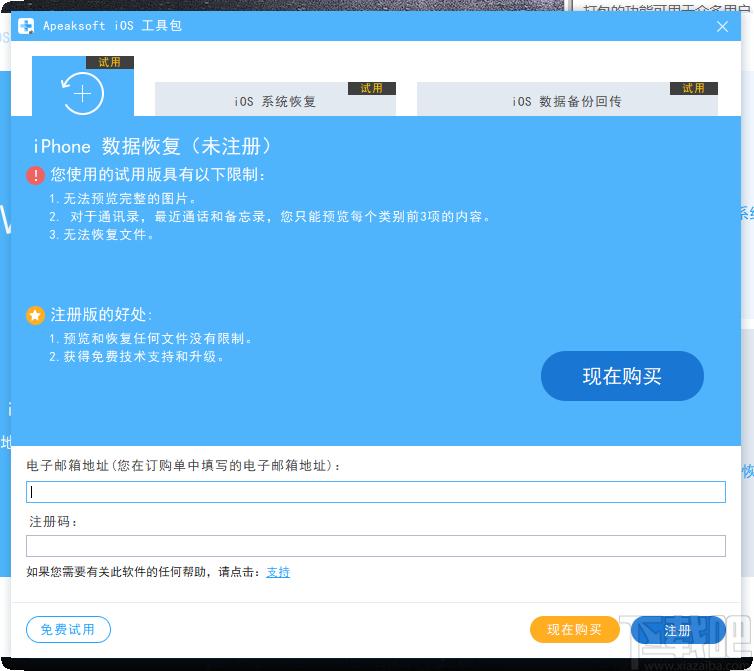Viewport: 754px width, 671px height.
Task: Click the 注册码 label
Action: [53, 521]
